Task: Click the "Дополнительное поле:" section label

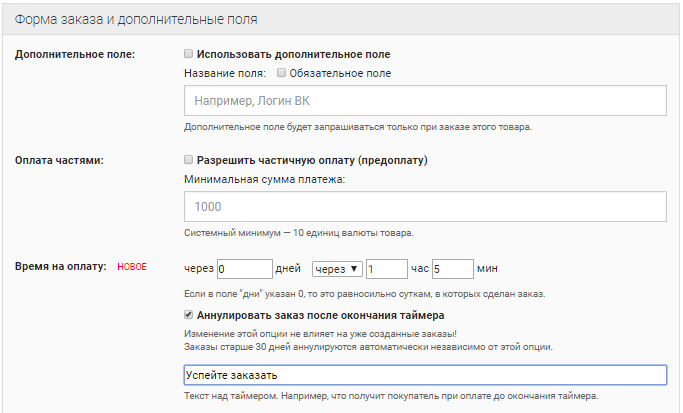Action: 75,54
